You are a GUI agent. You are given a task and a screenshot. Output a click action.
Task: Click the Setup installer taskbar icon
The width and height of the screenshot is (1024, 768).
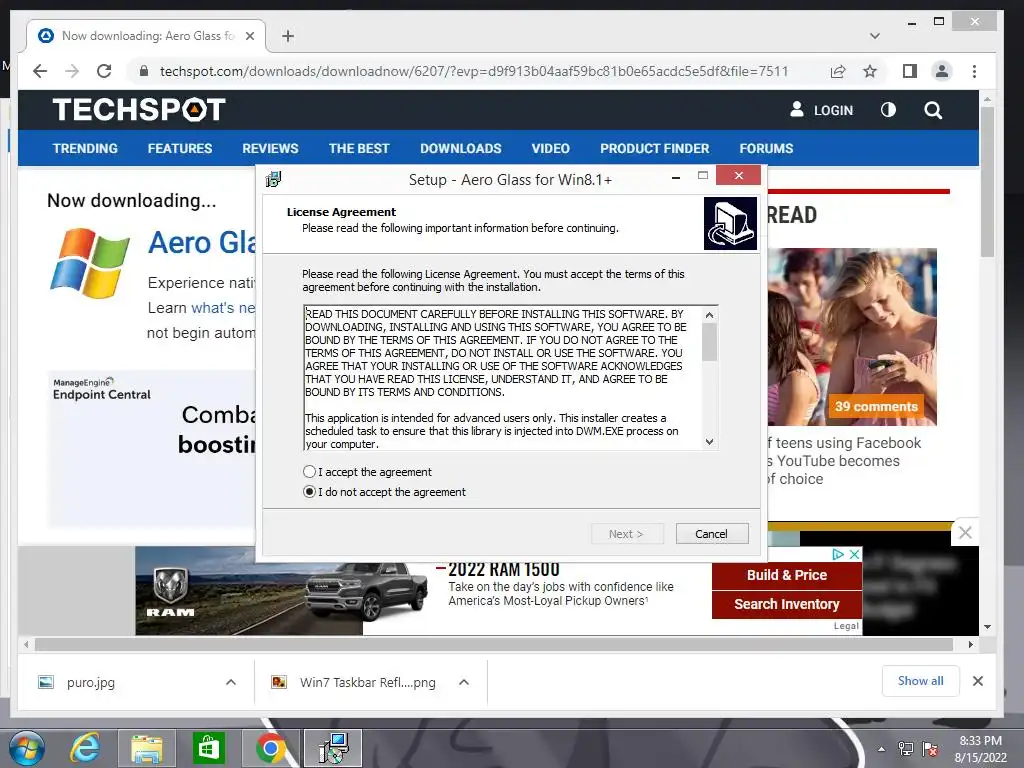click(x=334, y=748)
